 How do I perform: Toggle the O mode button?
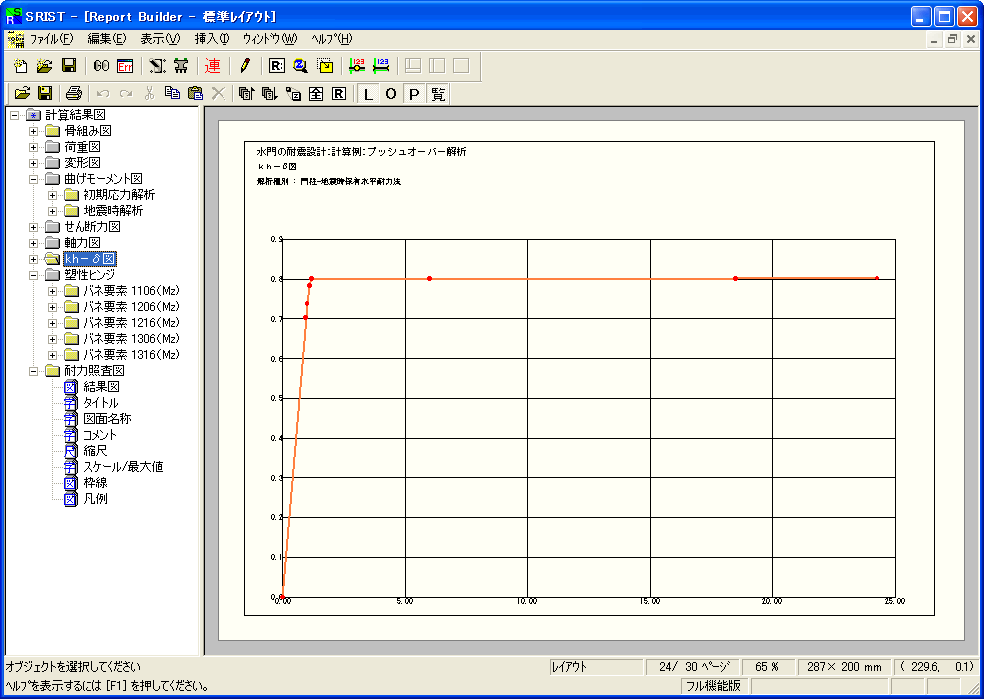(391, 94)
